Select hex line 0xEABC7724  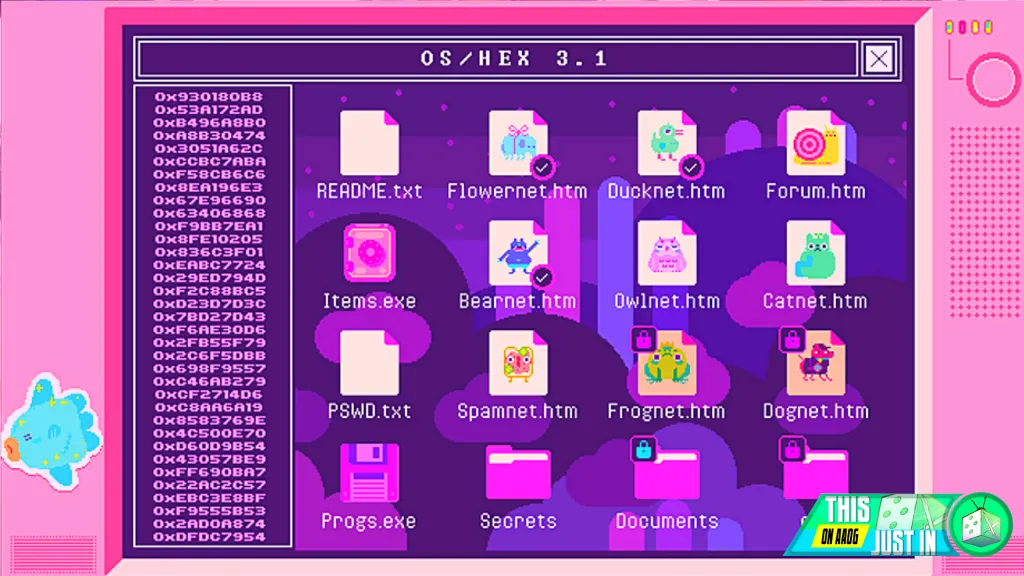[x=209, y=265]
